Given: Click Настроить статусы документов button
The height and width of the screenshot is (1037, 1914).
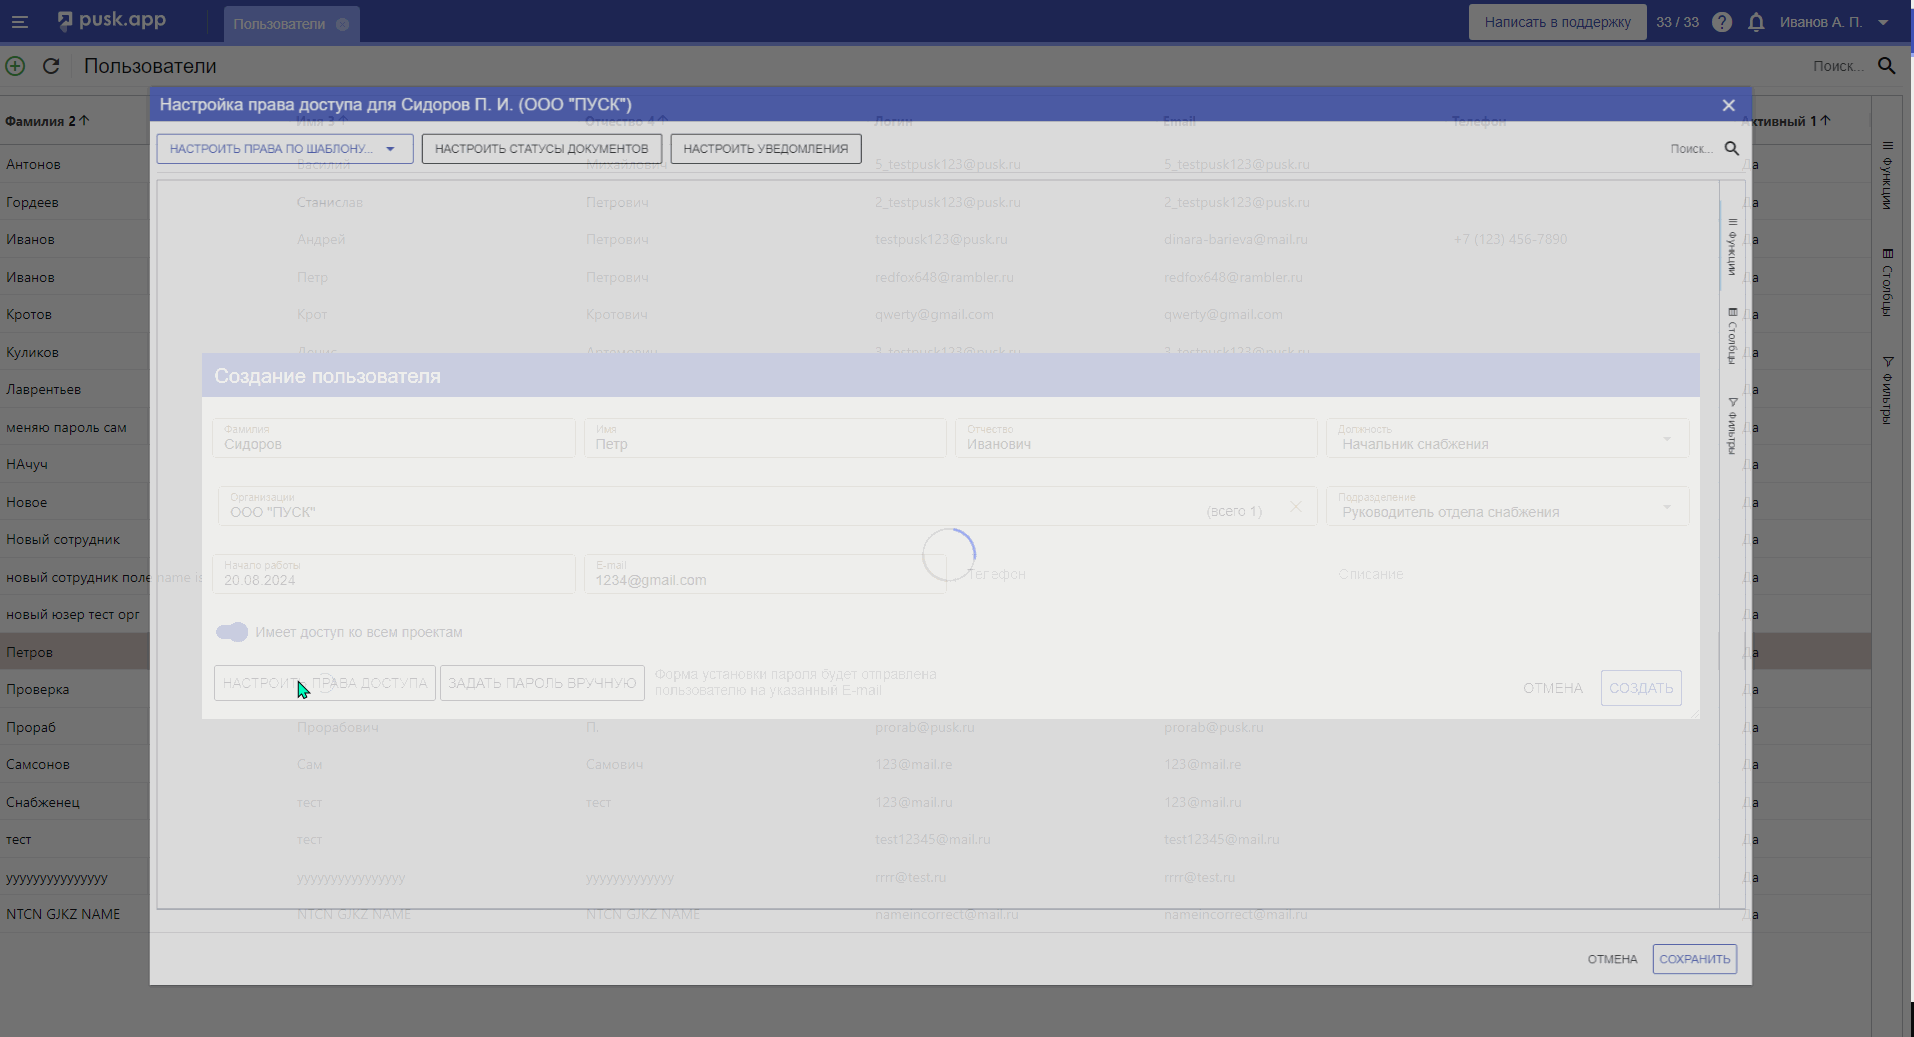Looking at the screenshot, I should 541,149.
